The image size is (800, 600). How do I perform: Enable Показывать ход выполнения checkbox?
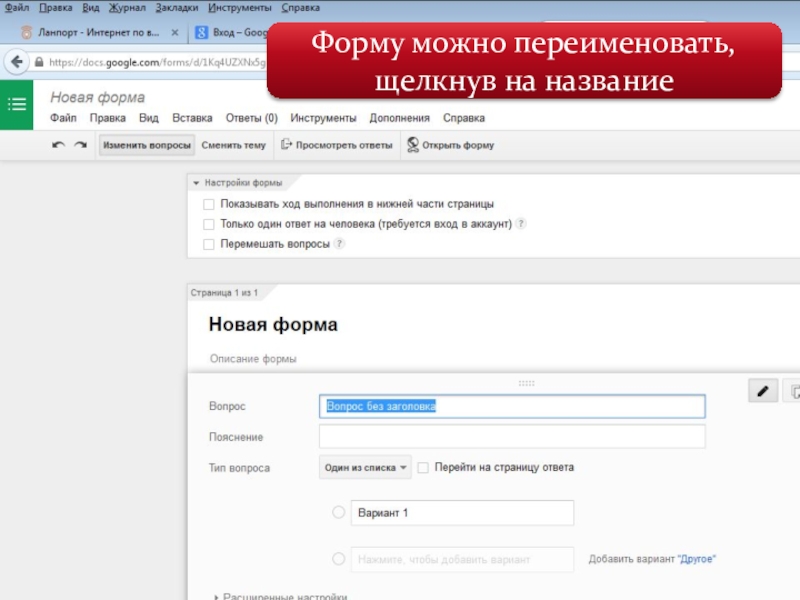pos(209,204)
